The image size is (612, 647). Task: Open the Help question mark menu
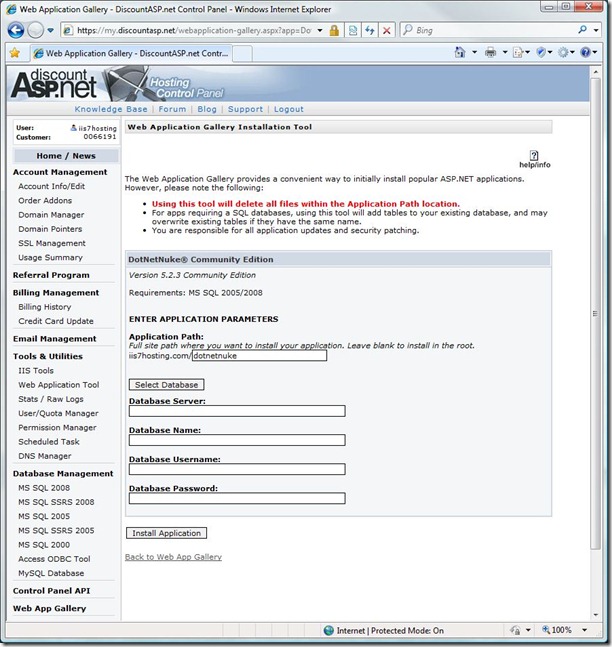coord(588,52)
